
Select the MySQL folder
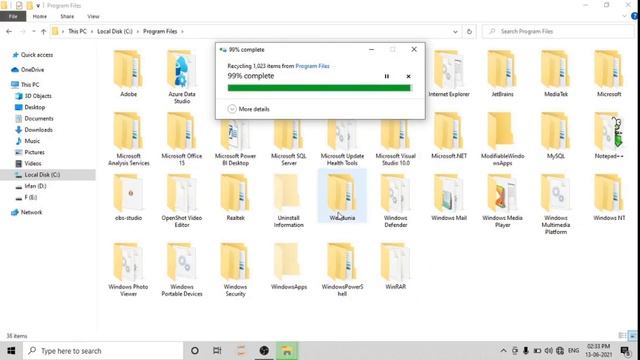coord(556,136)
